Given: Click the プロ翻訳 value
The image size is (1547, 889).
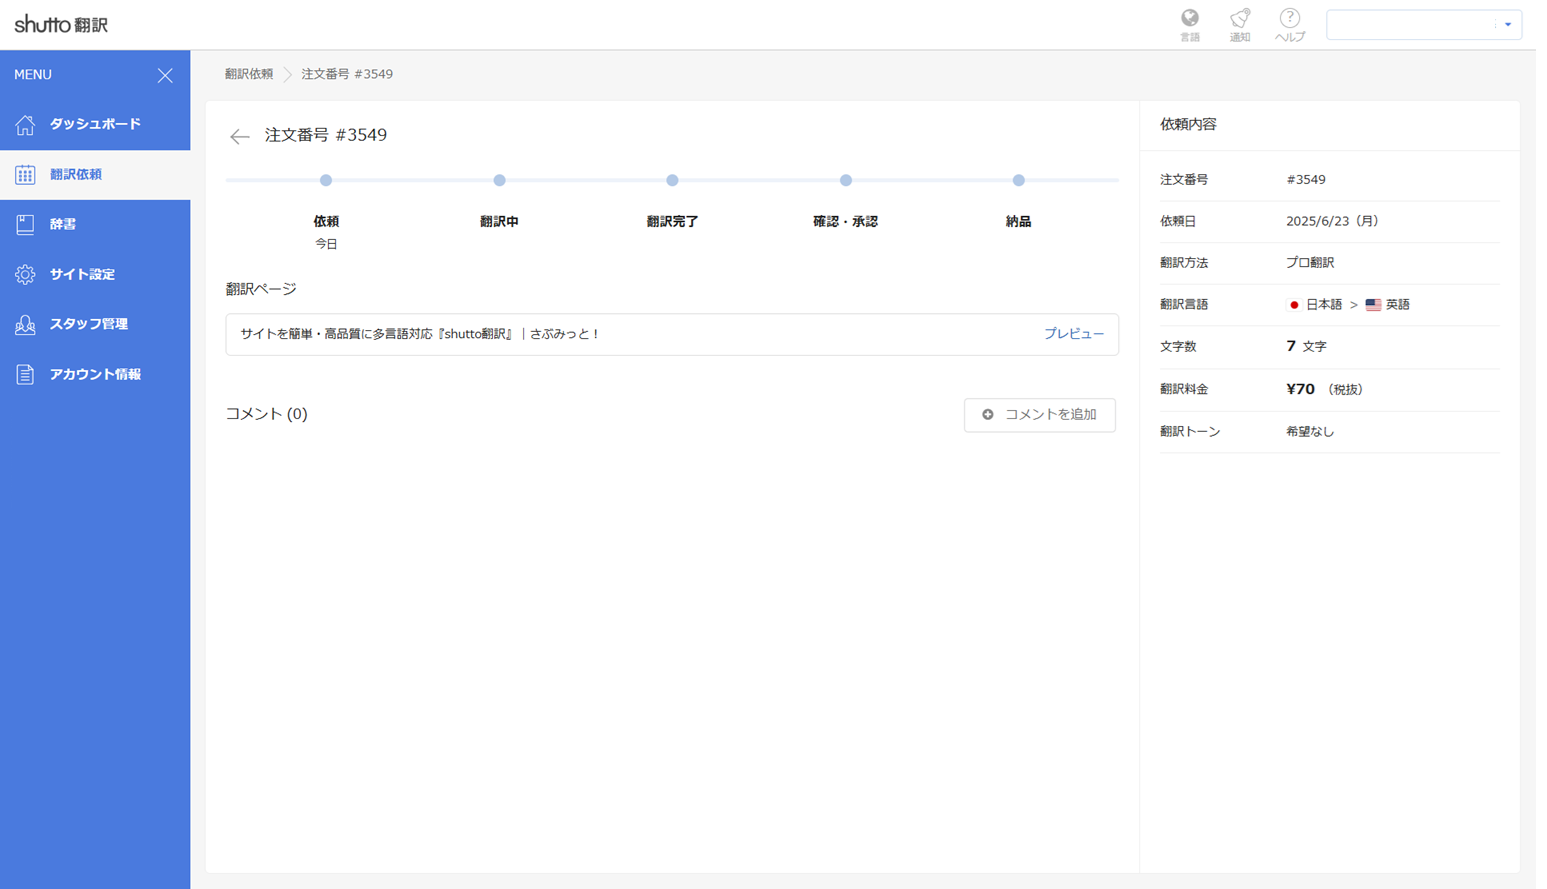Looking at the screenshot, I should [x=1310, y=263].
